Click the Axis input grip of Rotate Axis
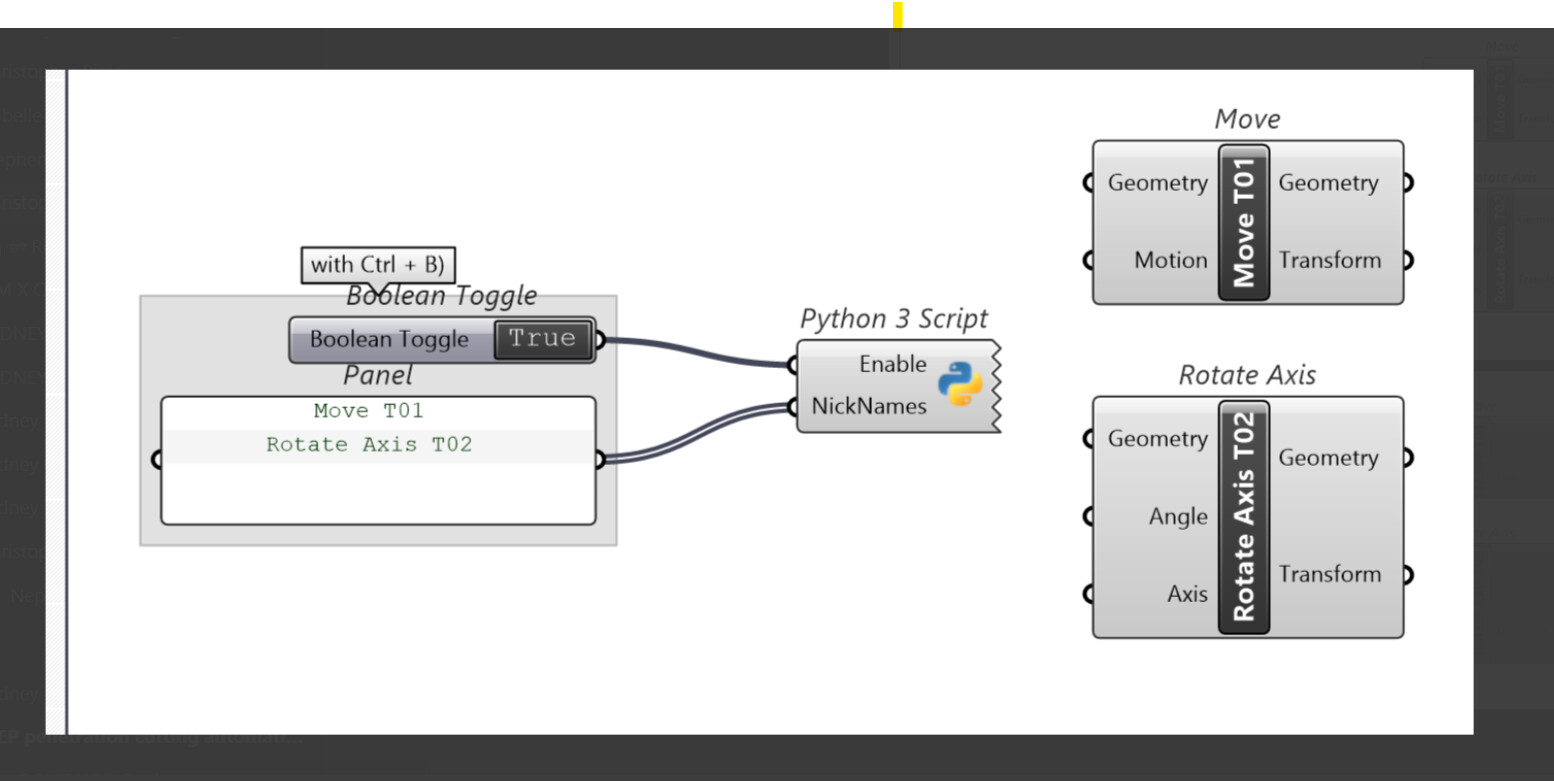Image resolution: width=1554 pixels, height=781 pixels. click(1088, 593)
